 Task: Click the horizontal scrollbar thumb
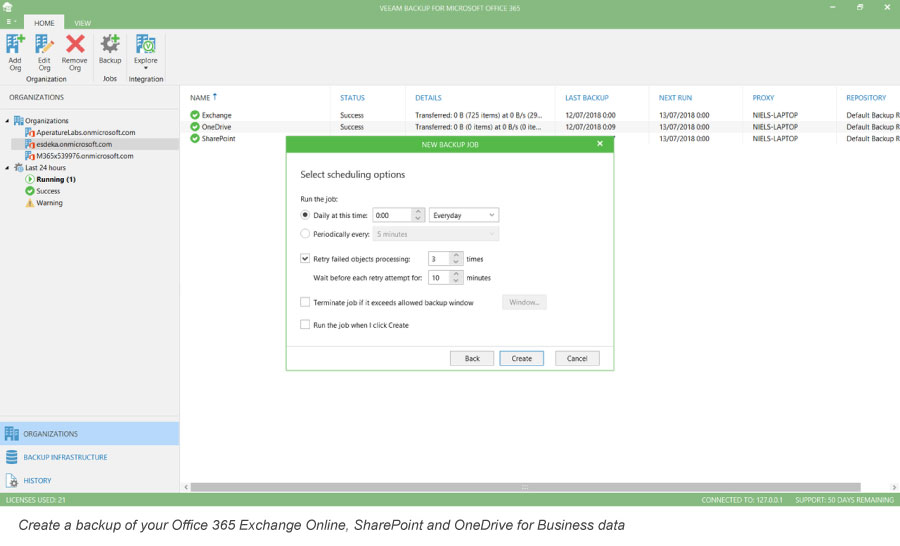click(525, 487)
